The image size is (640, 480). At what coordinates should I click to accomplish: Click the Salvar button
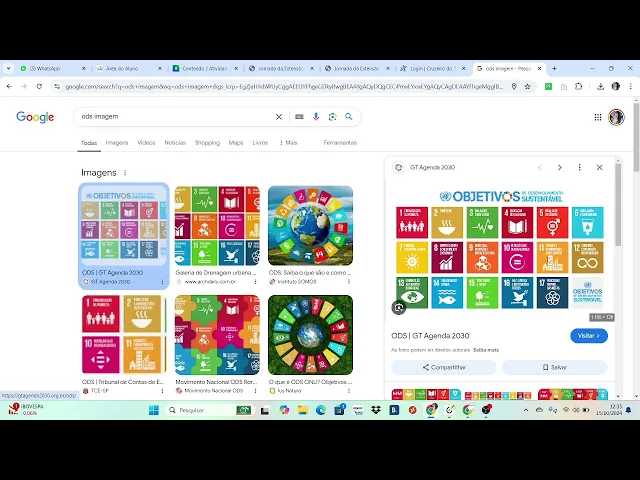[555, 367]
